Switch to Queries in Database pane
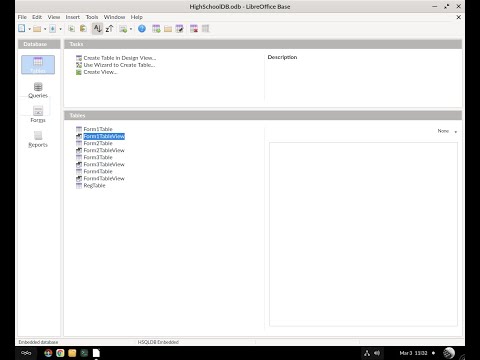The width and height of the screenshot is (480, 360). (38, 90)
